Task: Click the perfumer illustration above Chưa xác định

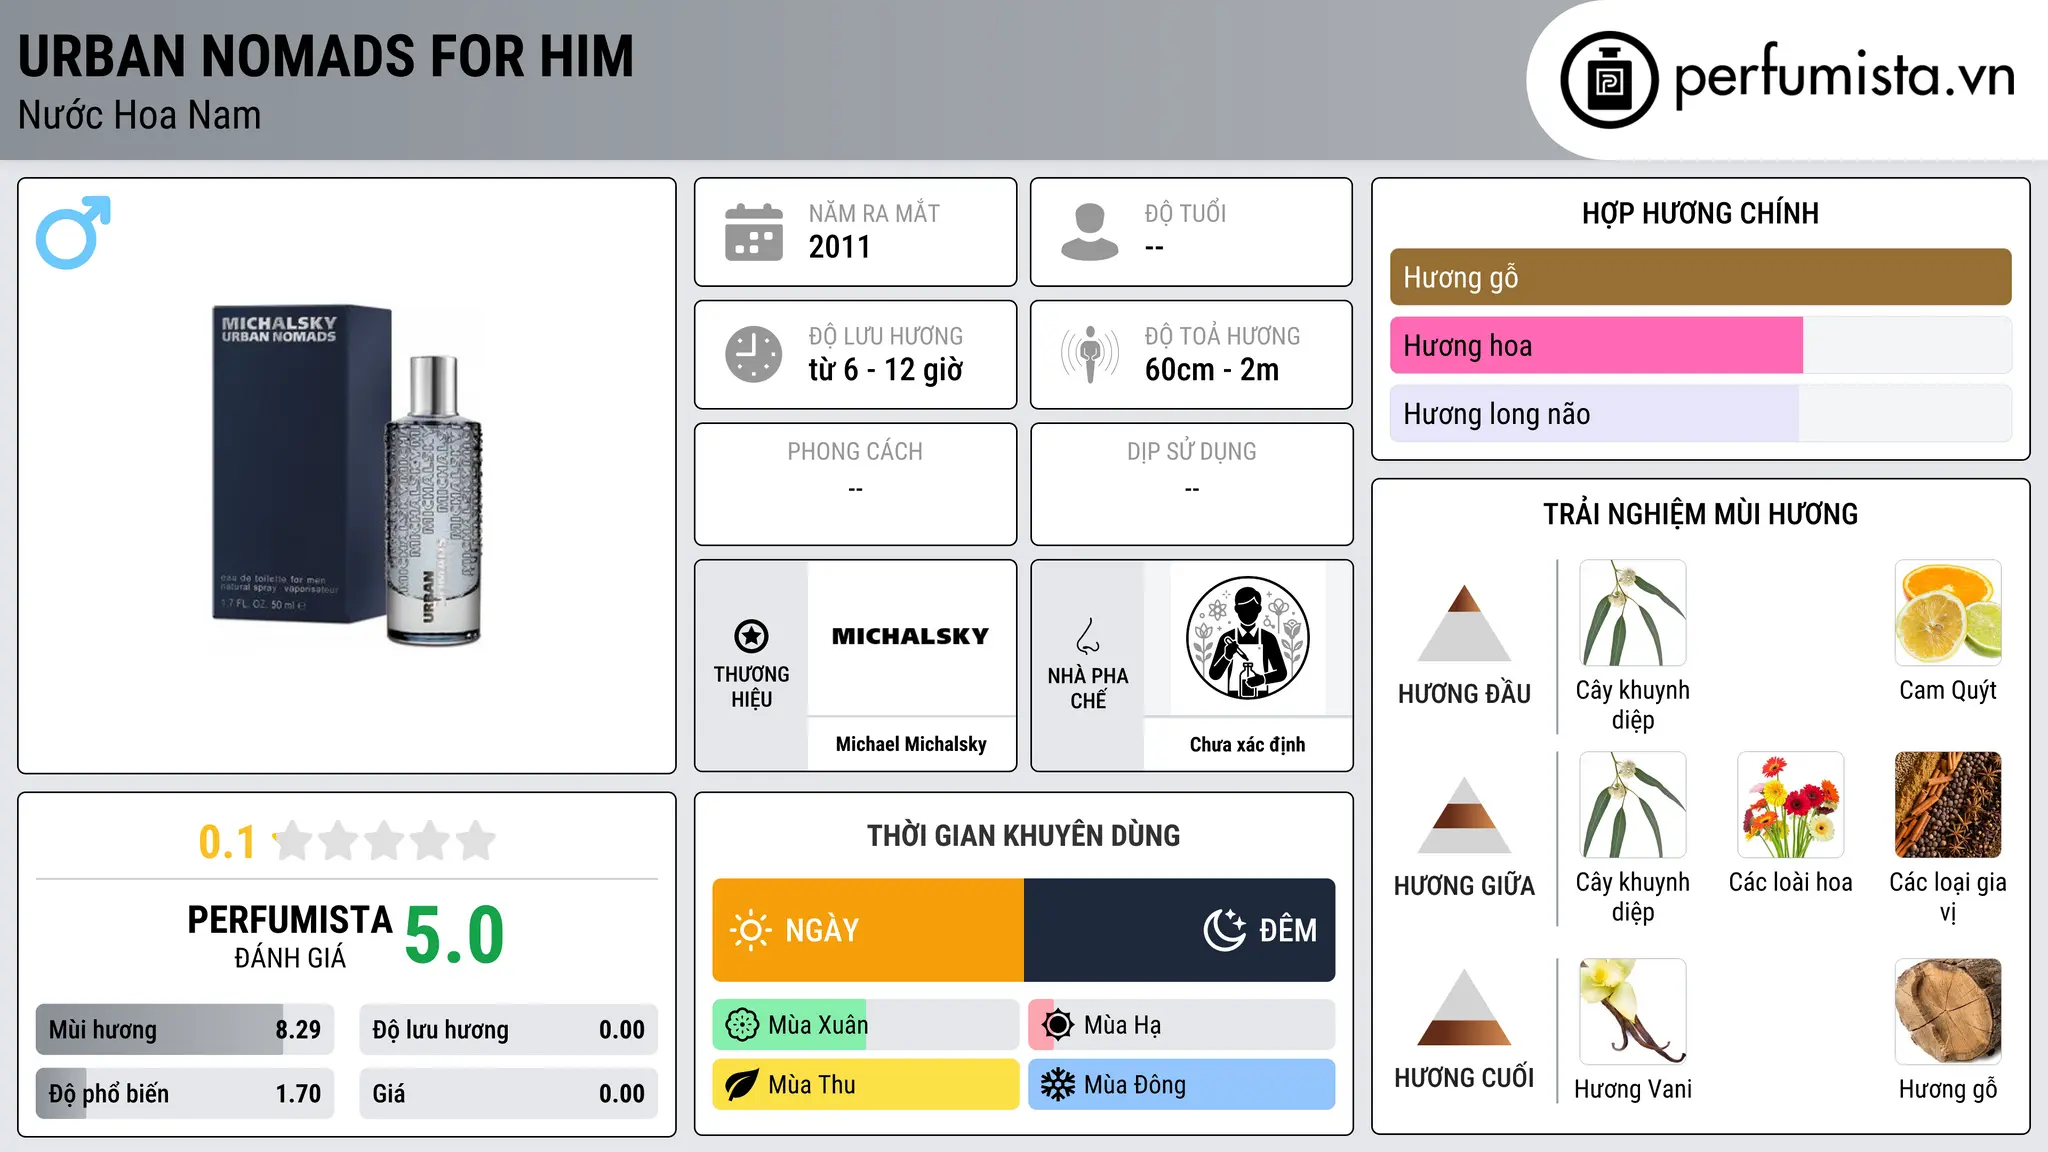Action: 1248,638
